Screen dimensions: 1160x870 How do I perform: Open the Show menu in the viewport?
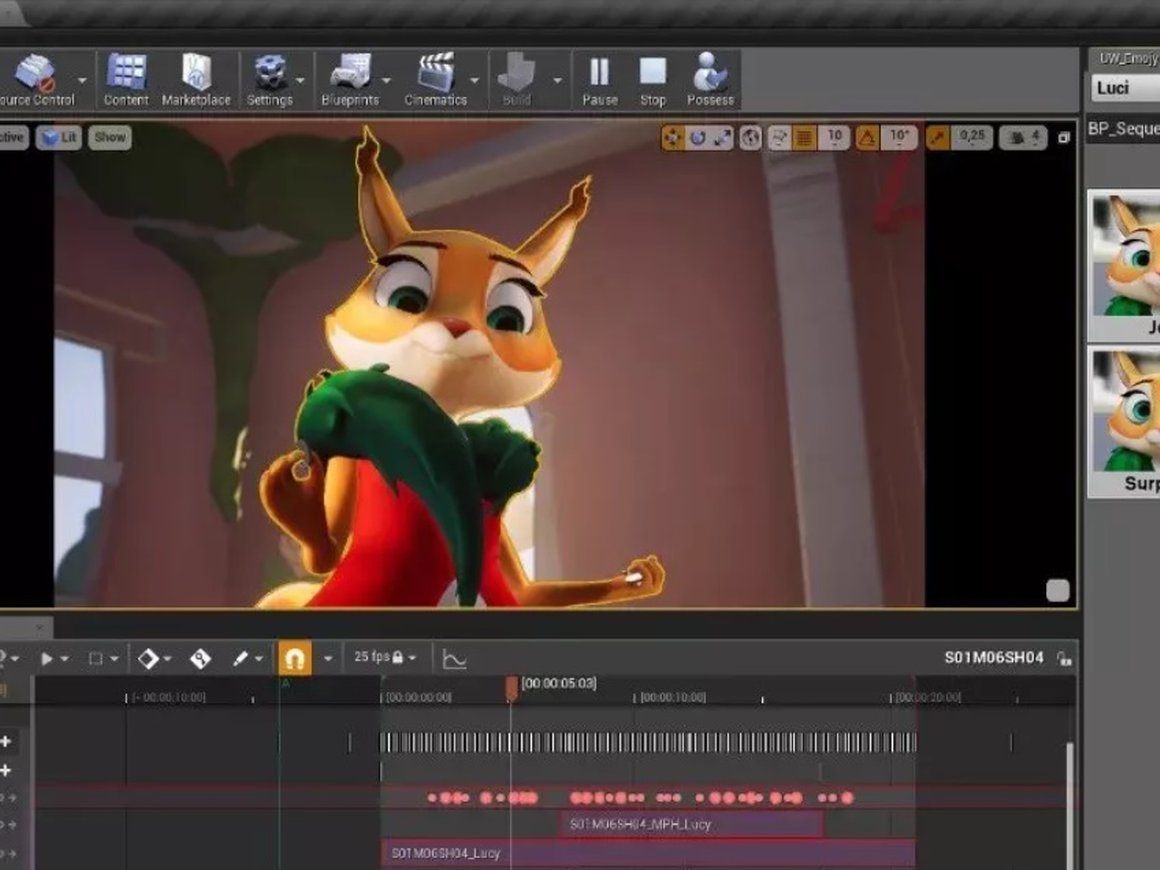(108, 138)
